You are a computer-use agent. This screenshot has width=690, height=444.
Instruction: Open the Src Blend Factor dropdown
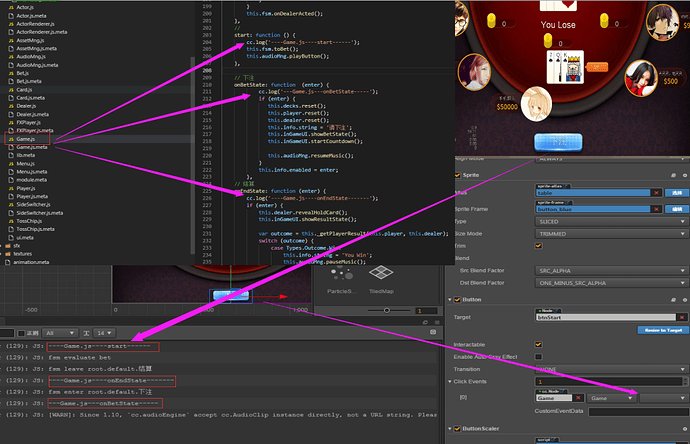pos(611,271)
